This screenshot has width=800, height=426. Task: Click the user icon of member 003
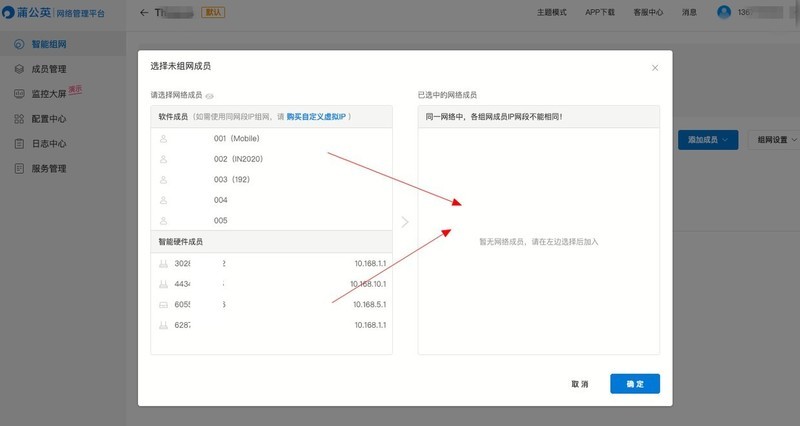163,180
